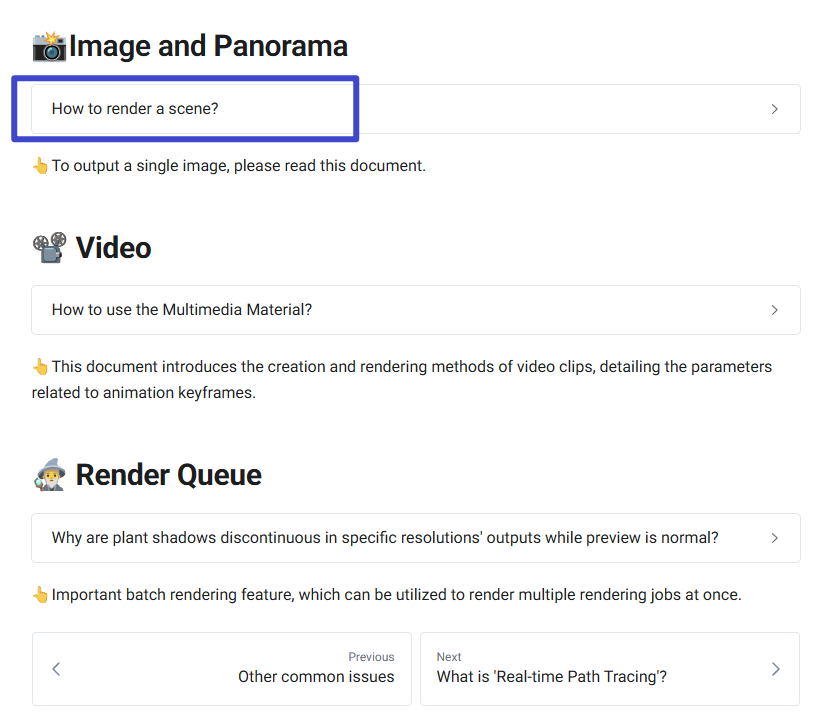Go to previous page 'Other common issues'
Viewport: 840px width, 719px height.
pos(316,677)
